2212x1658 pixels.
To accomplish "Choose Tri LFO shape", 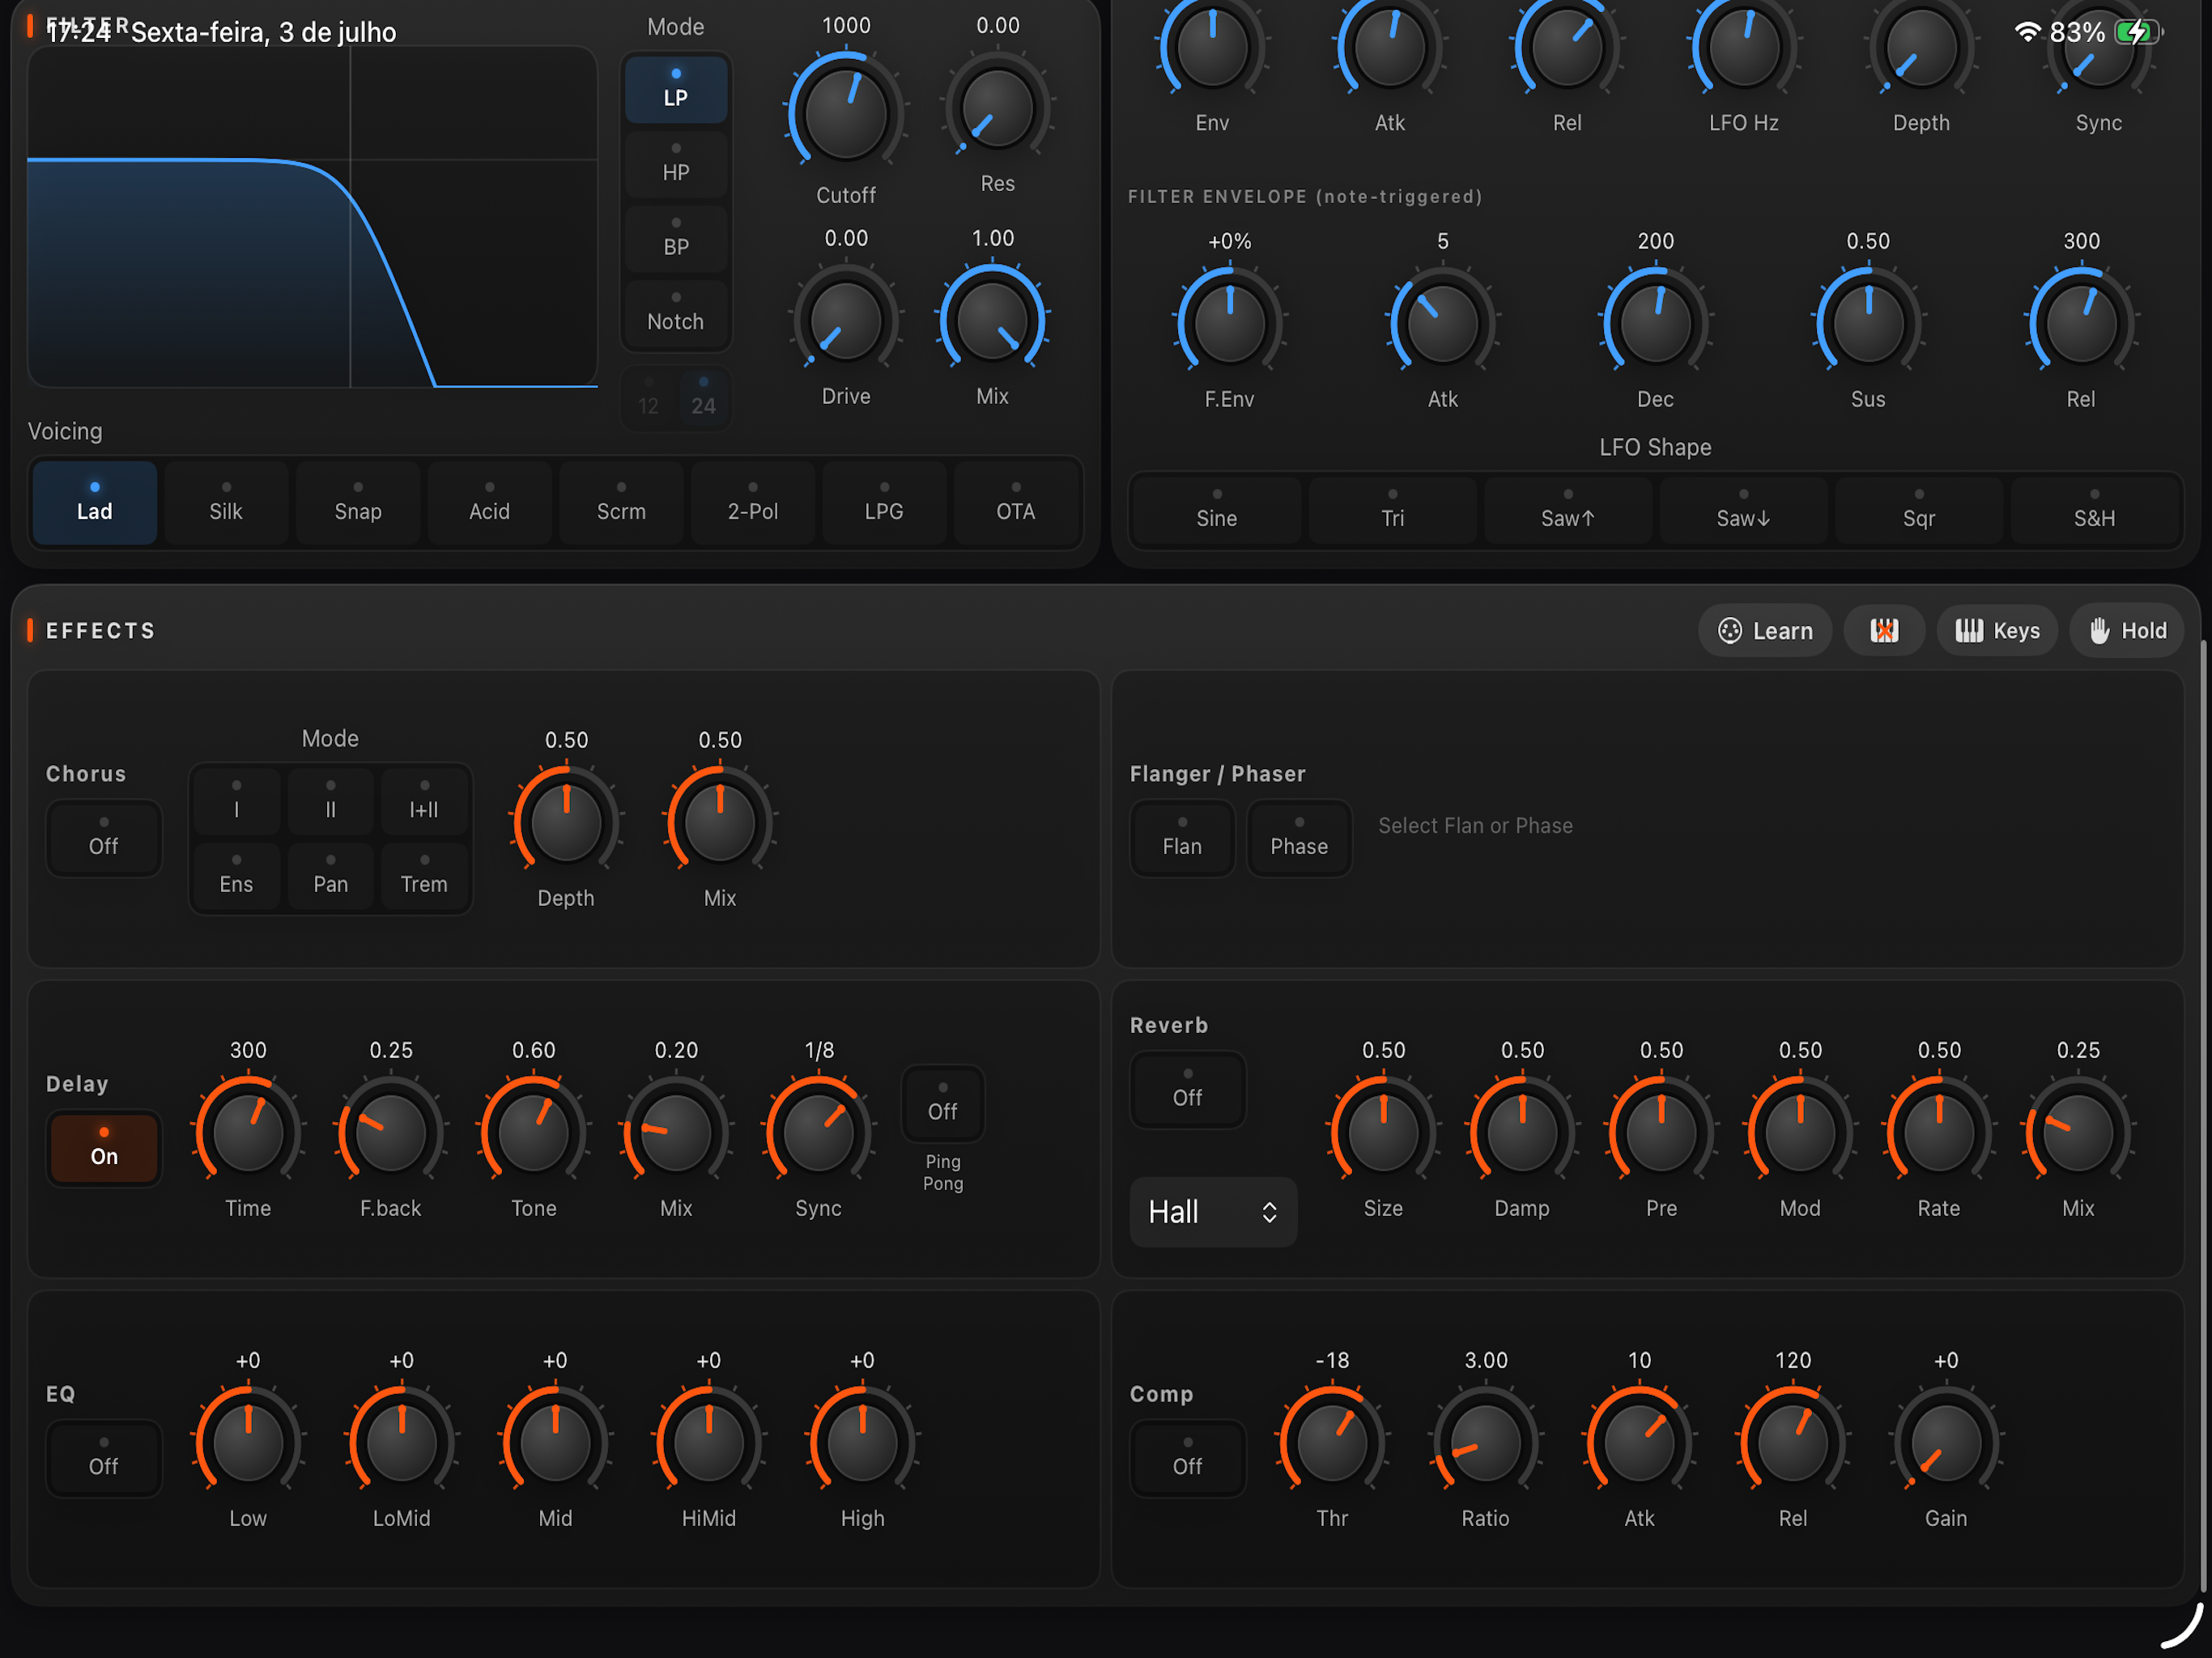I will point(1393,510).
